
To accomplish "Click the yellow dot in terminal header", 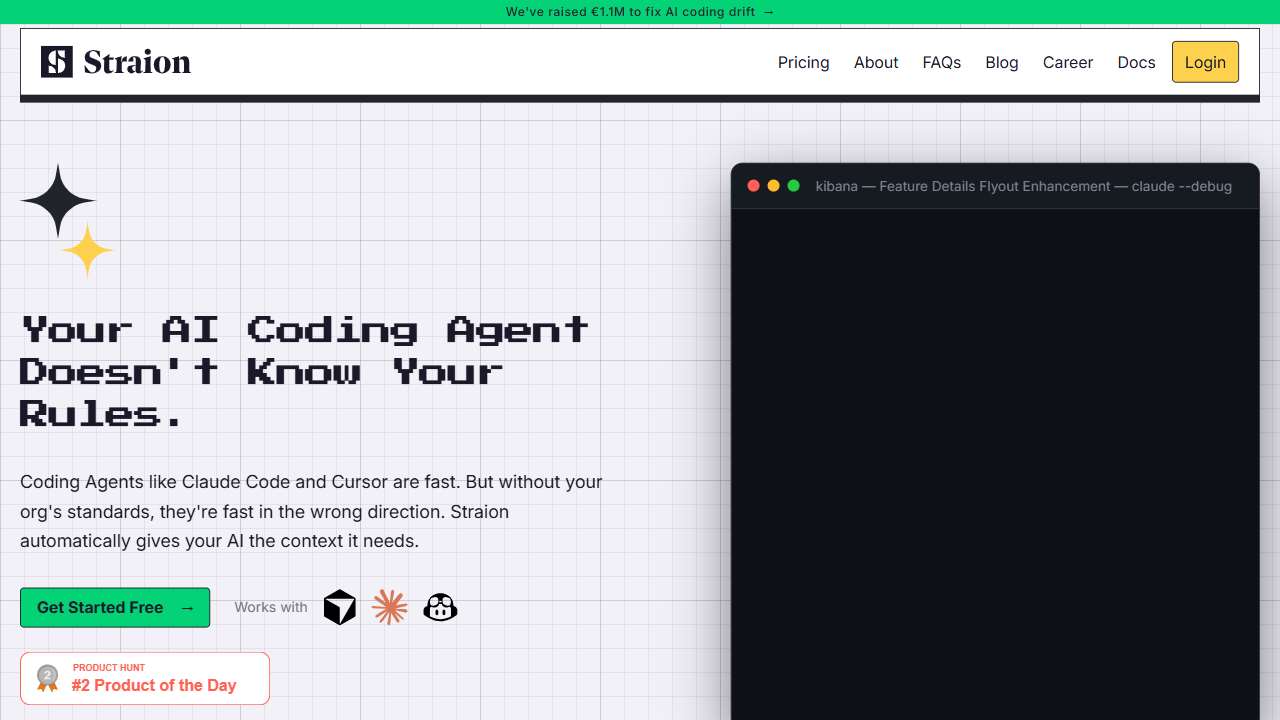I will pos(774,186).
